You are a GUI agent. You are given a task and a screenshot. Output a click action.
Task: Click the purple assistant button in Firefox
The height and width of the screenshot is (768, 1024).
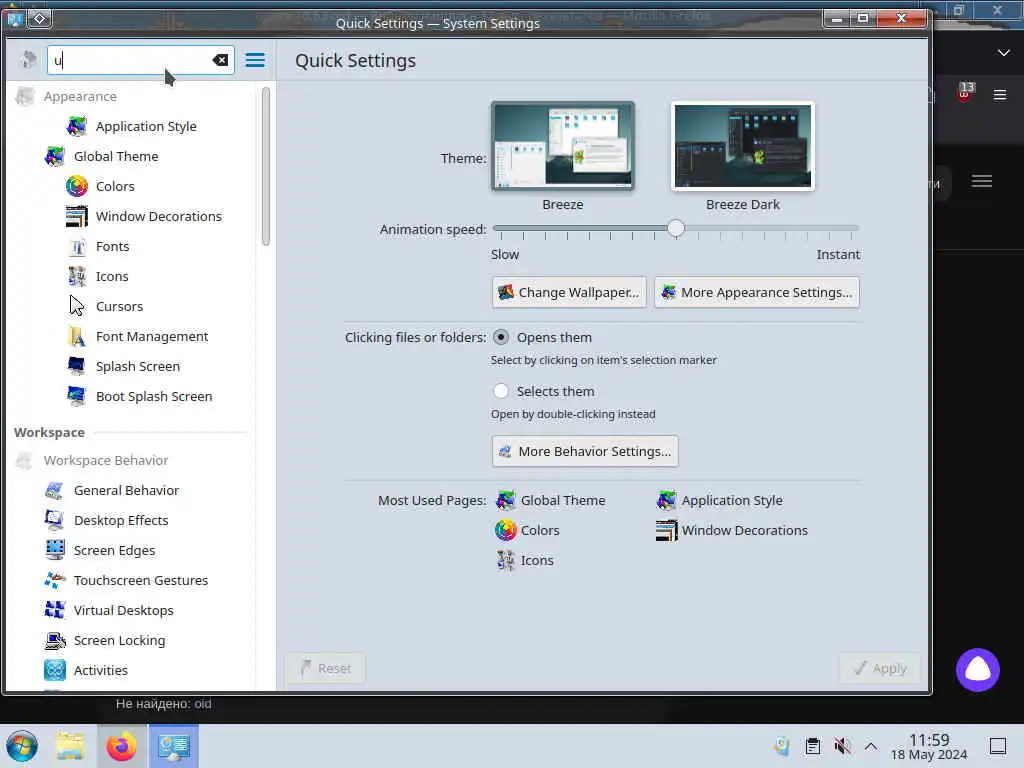(978, 670)
